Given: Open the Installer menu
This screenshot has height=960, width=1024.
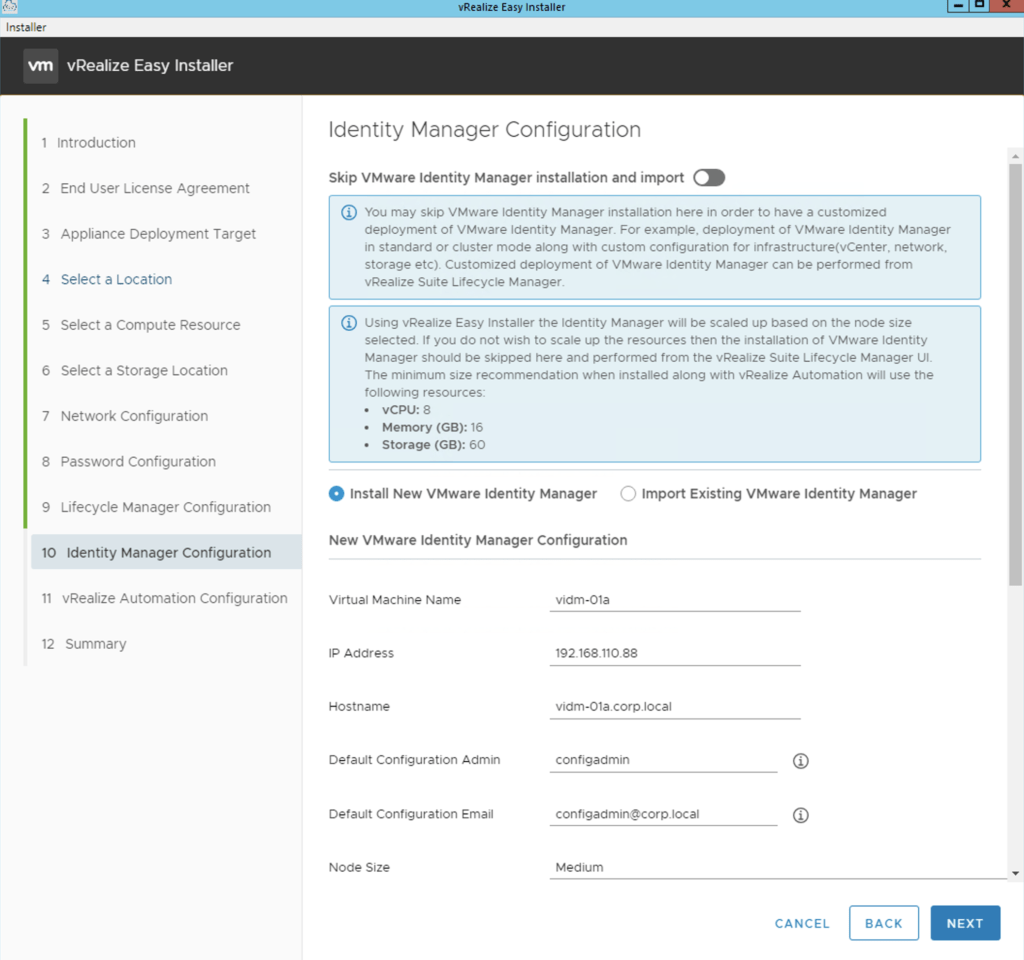Looking at the screenshot, I should (26, 27).
